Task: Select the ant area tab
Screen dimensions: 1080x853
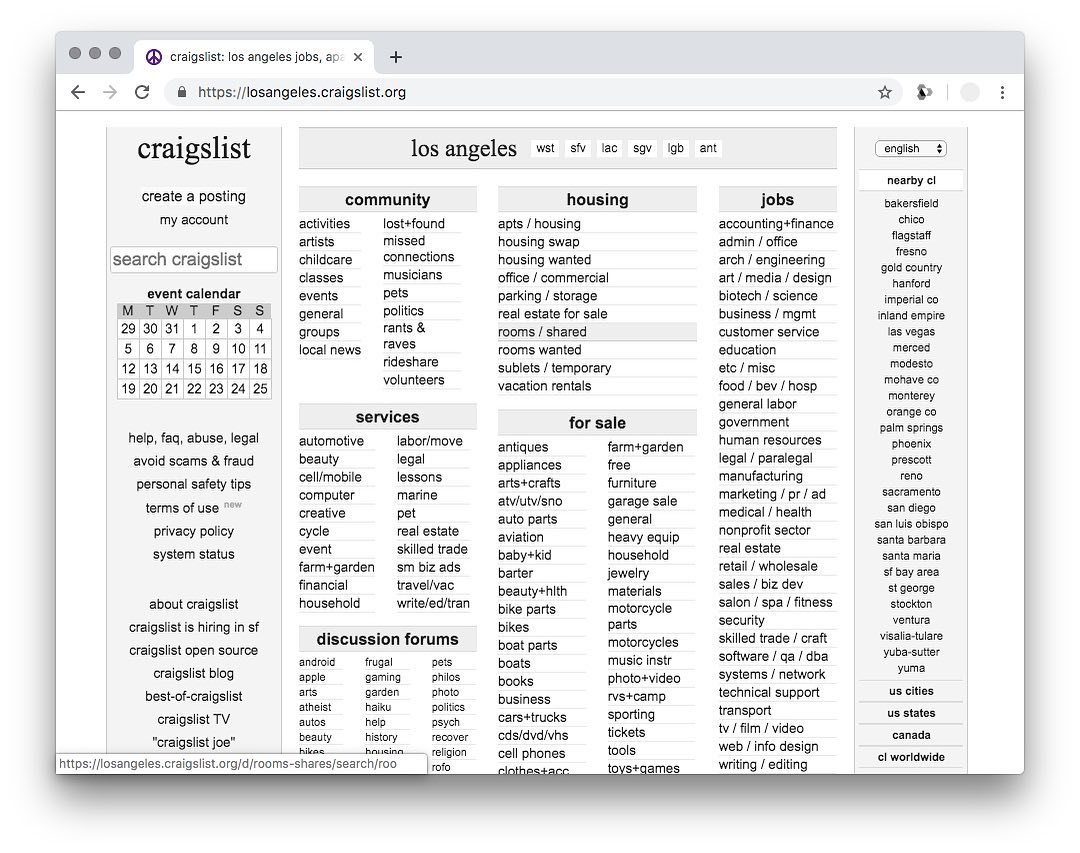Action: click(x=708, y=148)
